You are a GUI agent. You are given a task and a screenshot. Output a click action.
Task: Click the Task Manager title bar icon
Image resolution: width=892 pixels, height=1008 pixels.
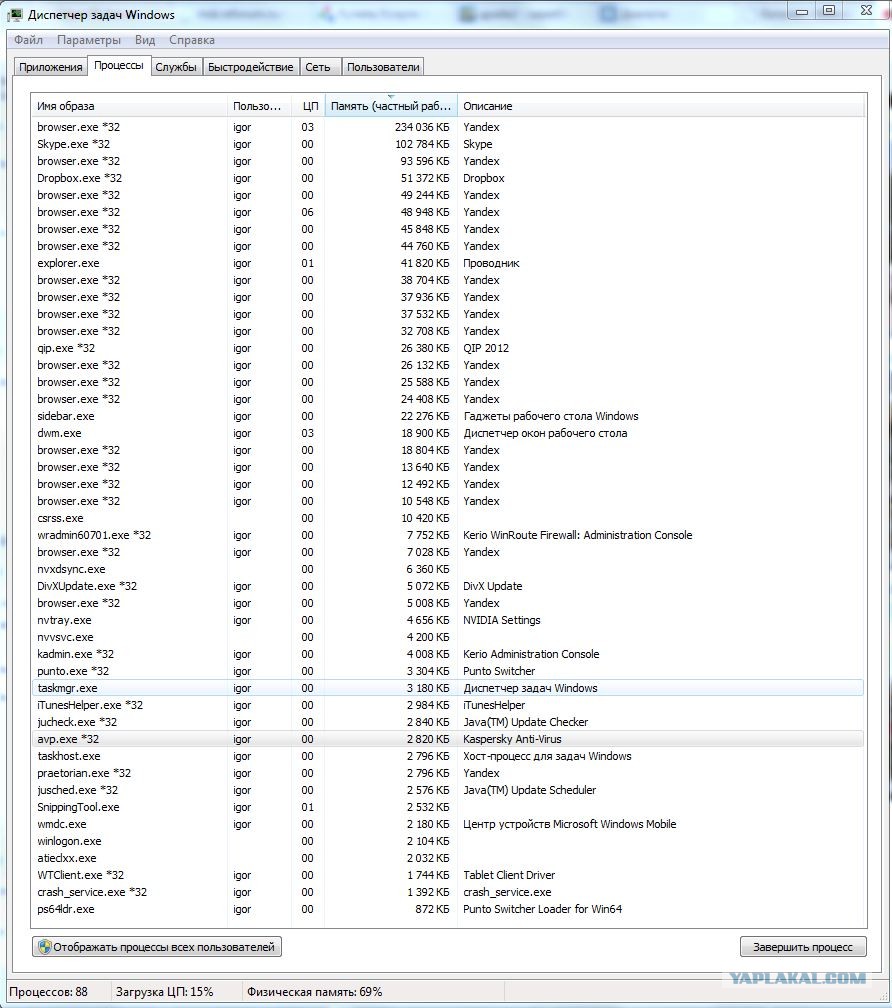14,14
